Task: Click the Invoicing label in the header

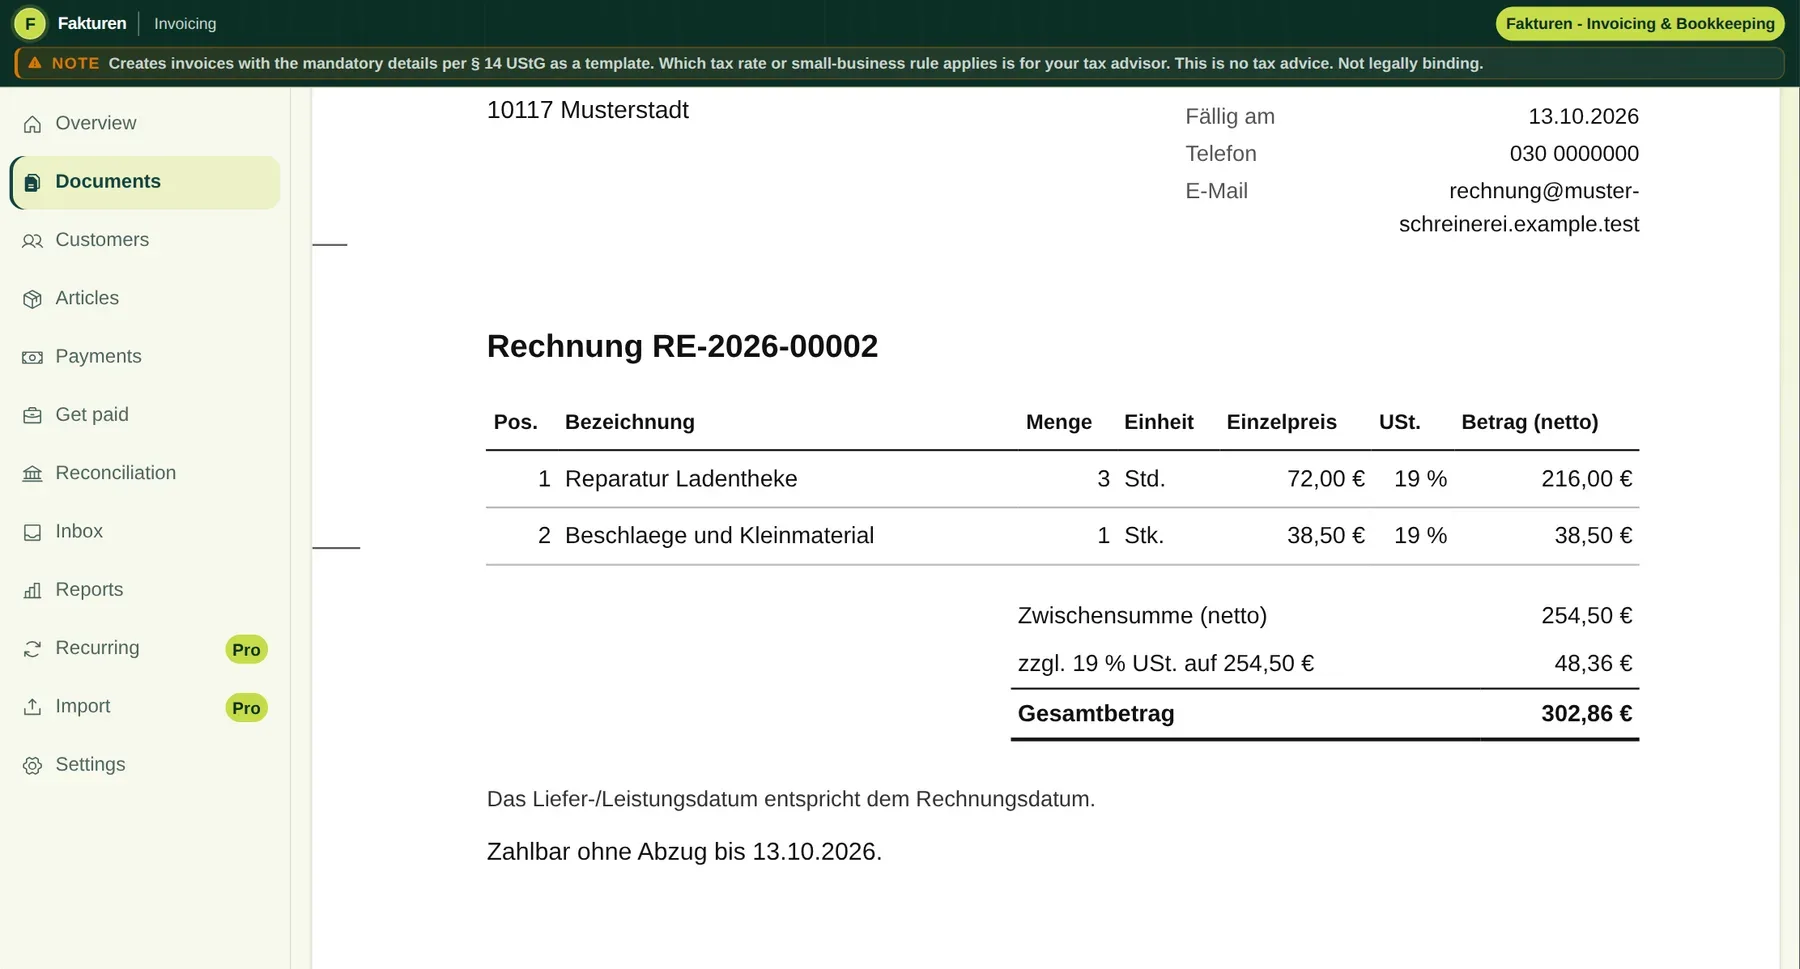Action: pyautogui.click(x=185, y=23)
